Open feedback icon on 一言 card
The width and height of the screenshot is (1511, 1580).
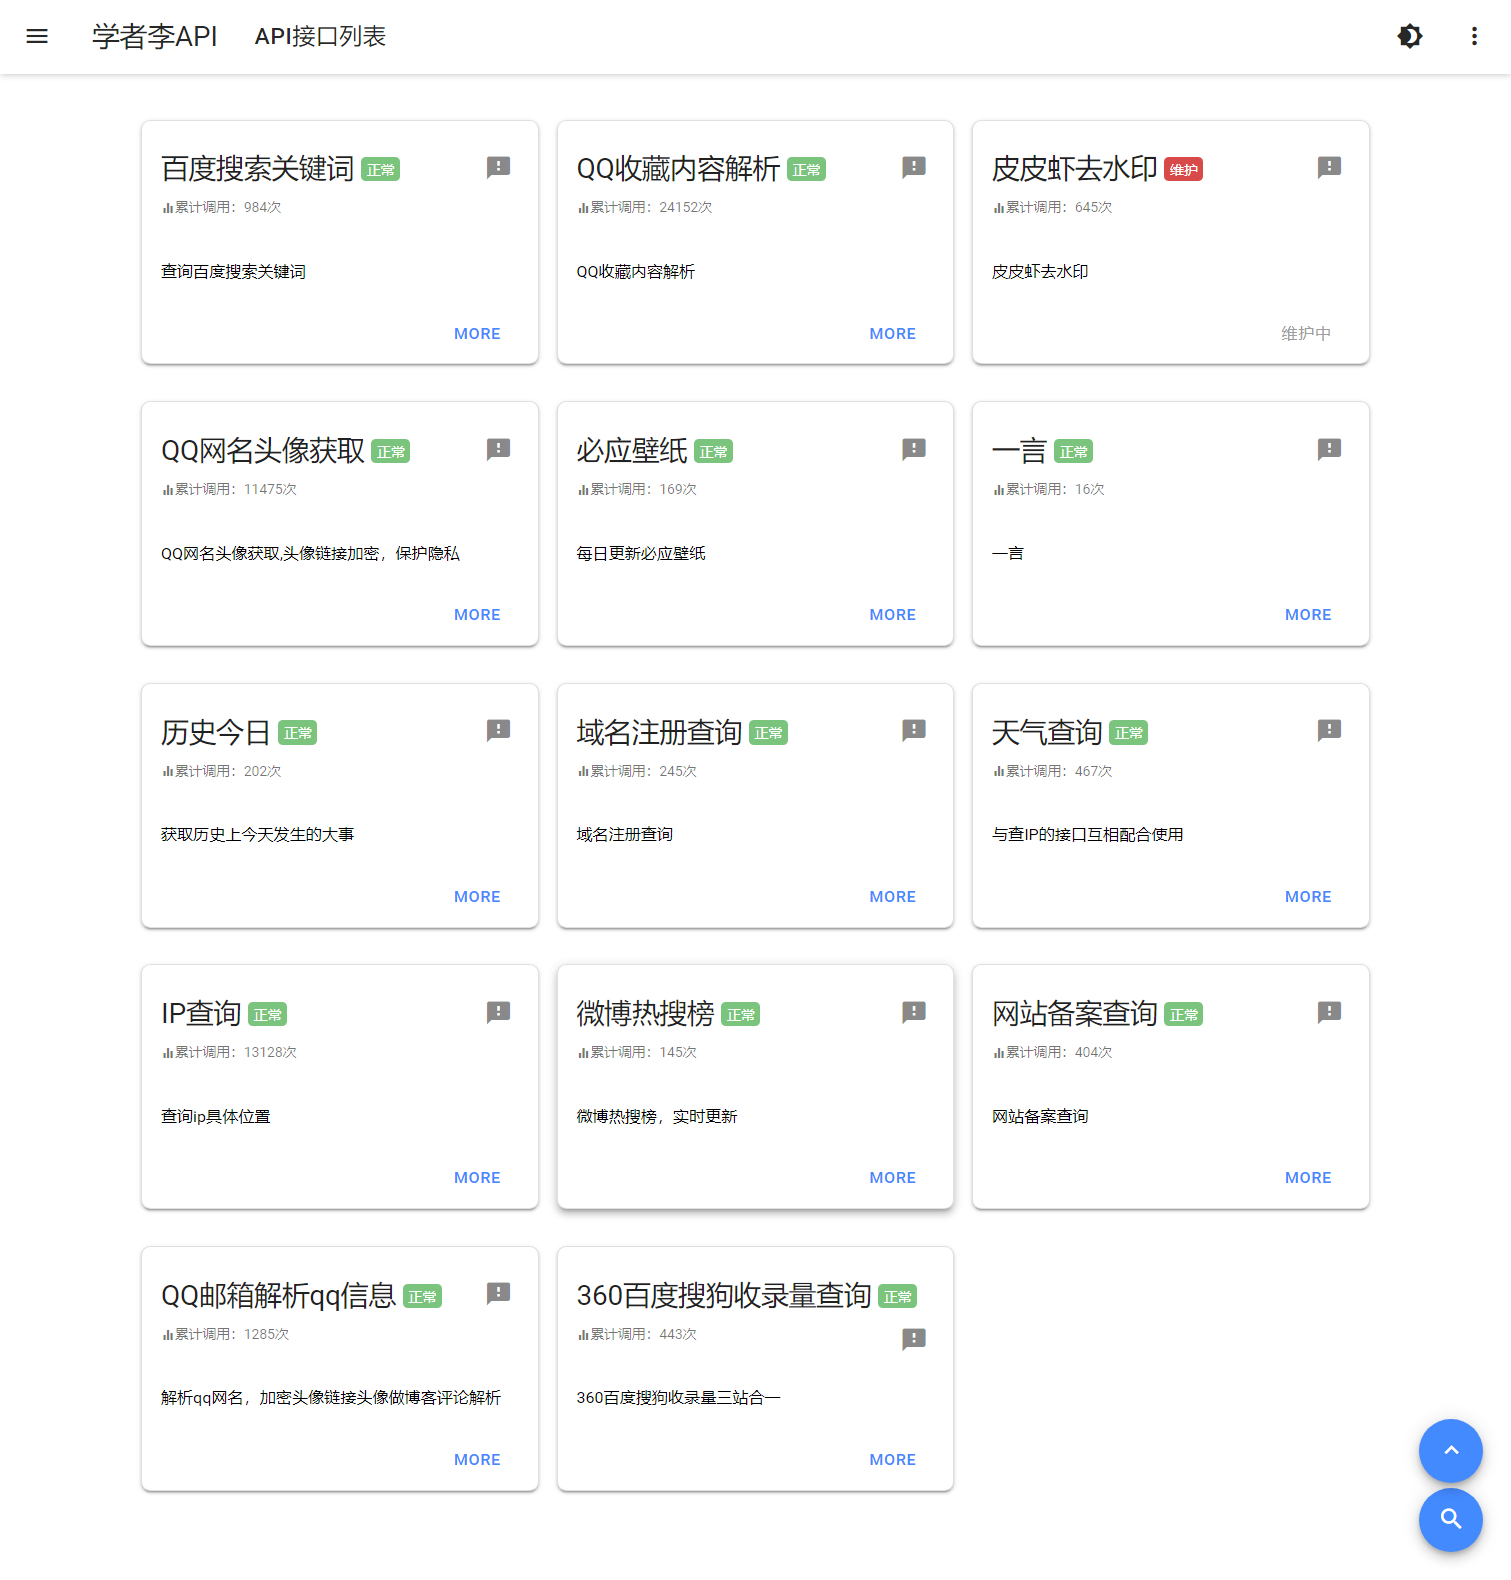1329,449
